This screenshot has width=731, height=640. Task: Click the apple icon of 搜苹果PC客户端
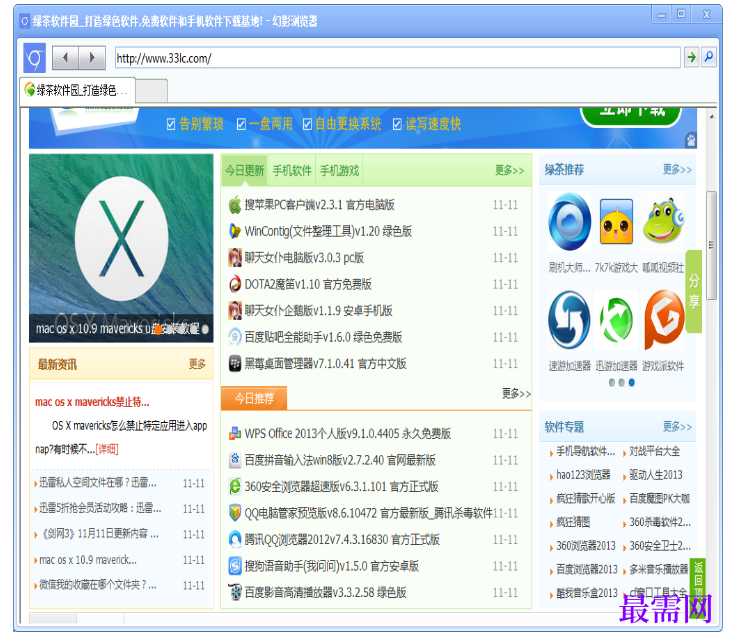click(235, 205)
